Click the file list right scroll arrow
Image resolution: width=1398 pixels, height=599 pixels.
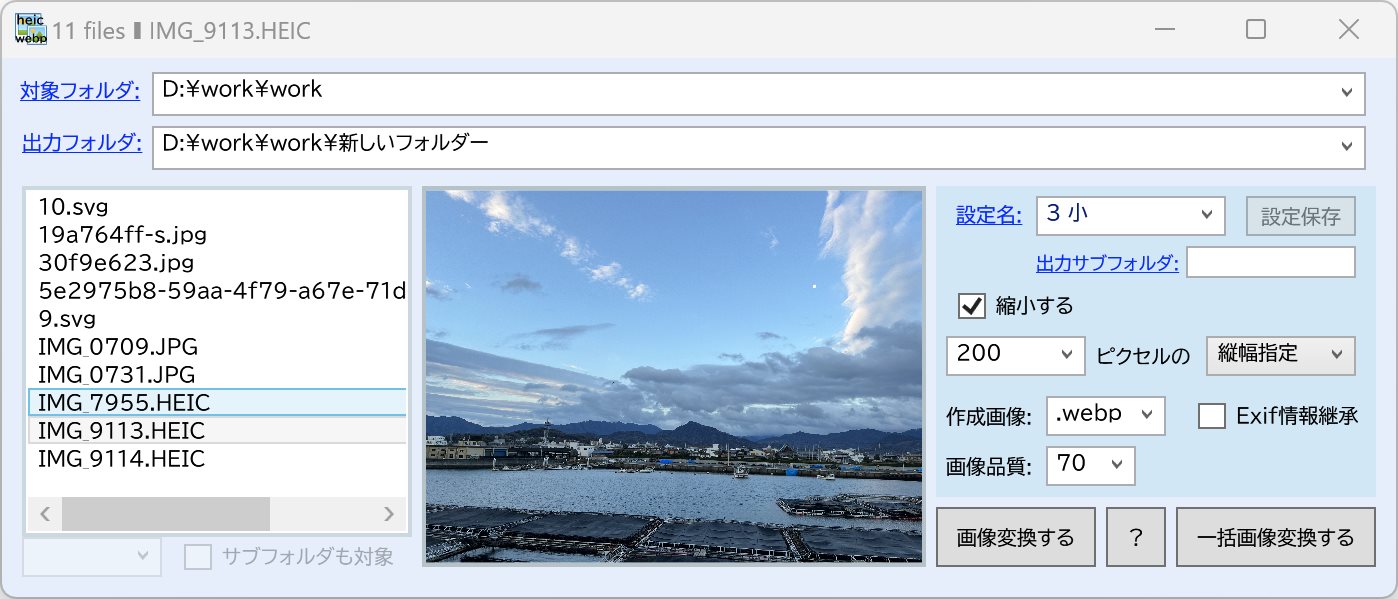click(x=389, y=514)
